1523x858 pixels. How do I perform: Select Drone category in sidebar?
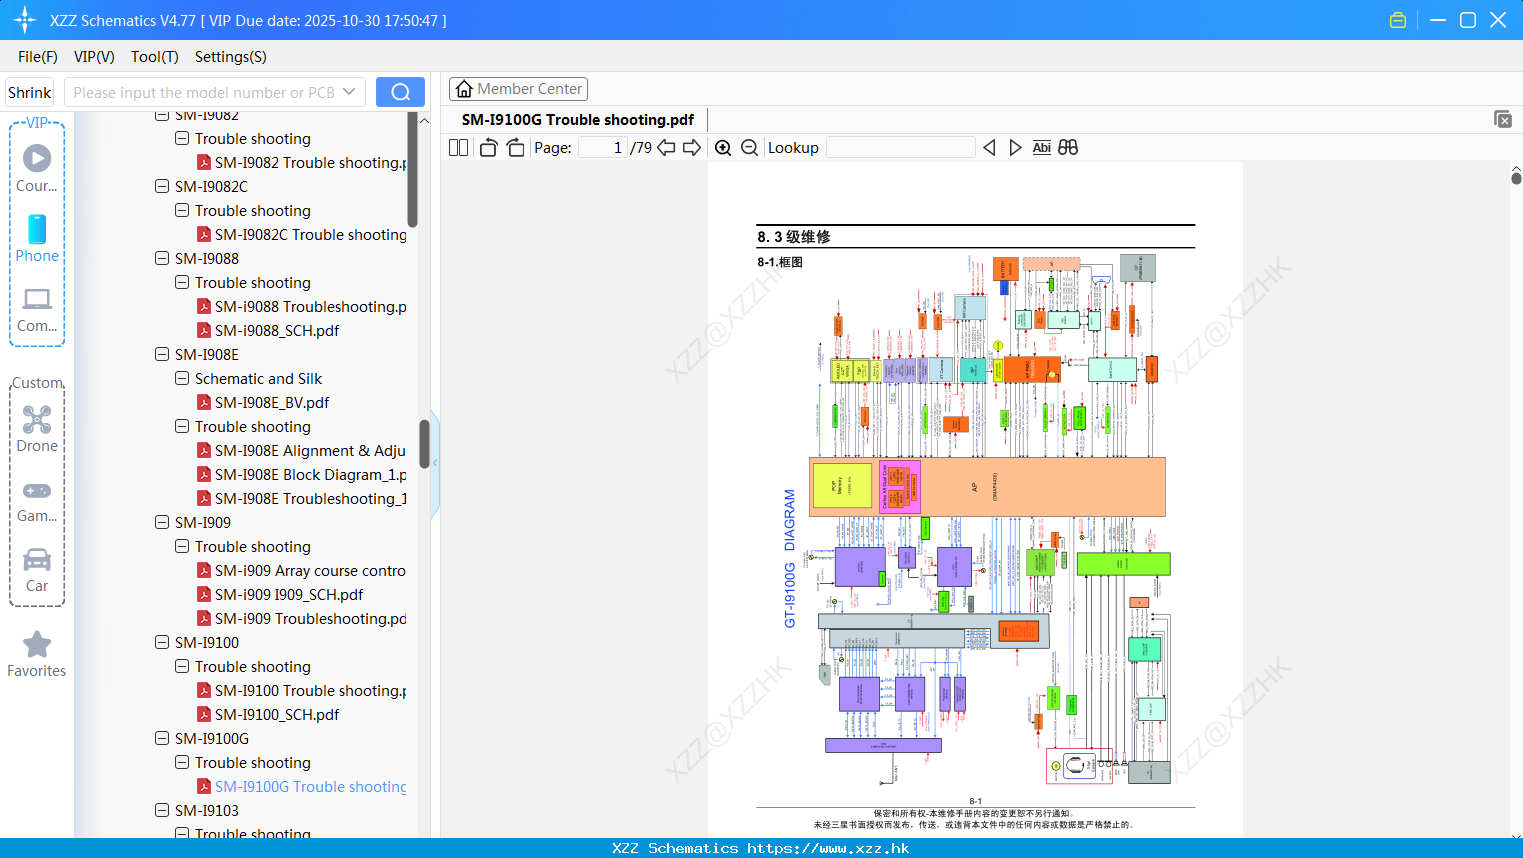[x=37, y=428]
